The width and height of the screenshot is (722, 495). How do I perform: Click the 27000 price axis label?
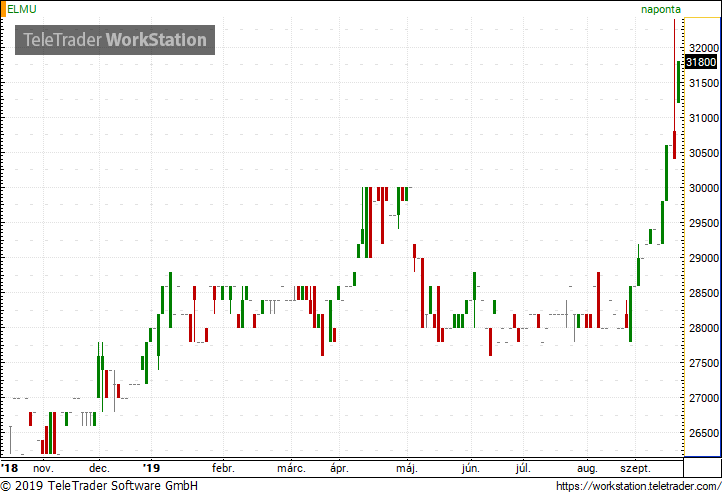pos(704,398)
